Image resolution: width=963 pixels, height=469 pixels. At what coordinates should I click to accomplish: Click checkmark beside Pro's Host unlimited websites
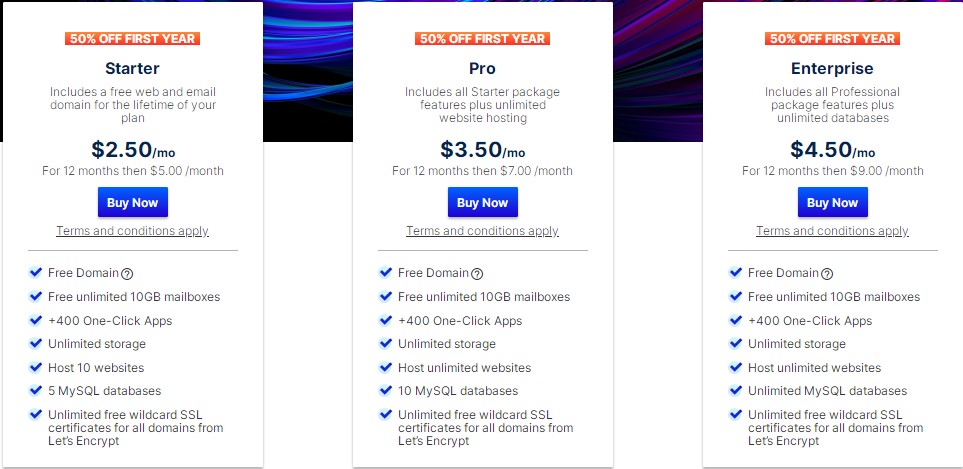(x=386, y=367)
